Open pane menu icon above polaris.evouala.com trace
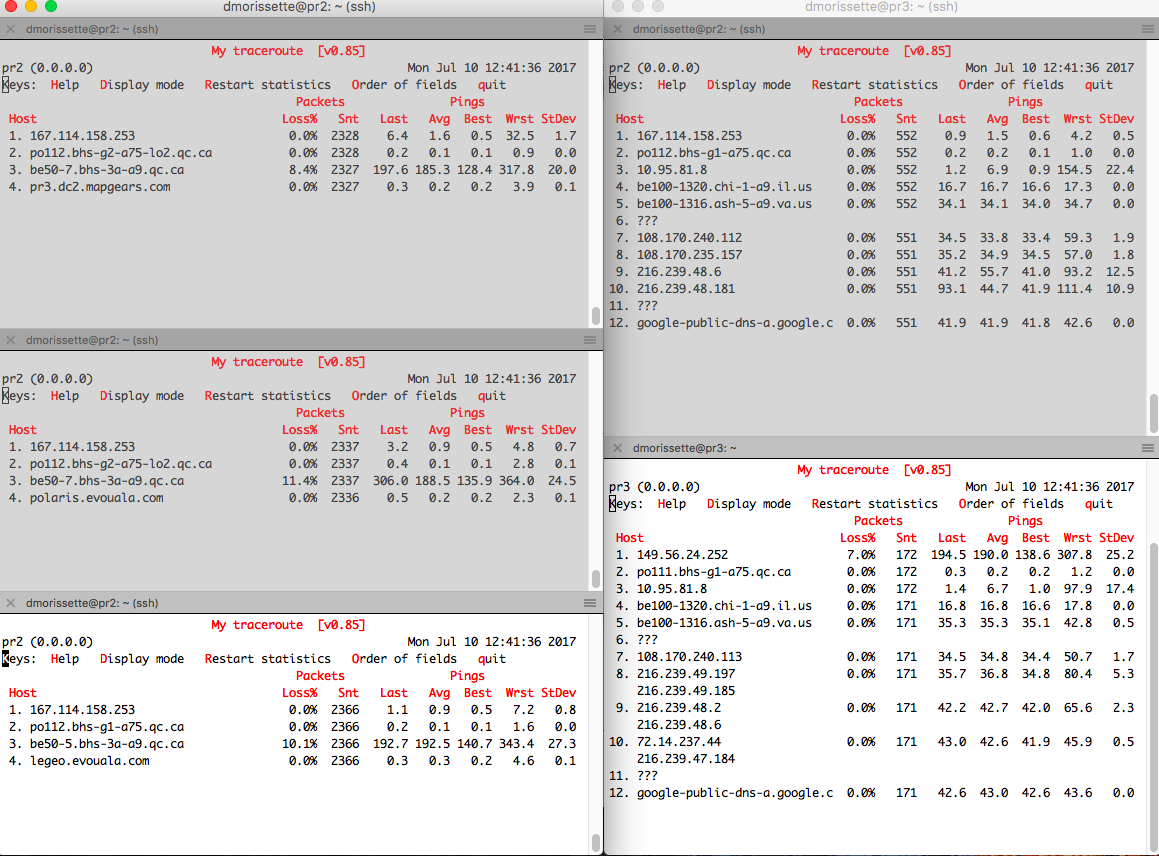 (590, 340)
